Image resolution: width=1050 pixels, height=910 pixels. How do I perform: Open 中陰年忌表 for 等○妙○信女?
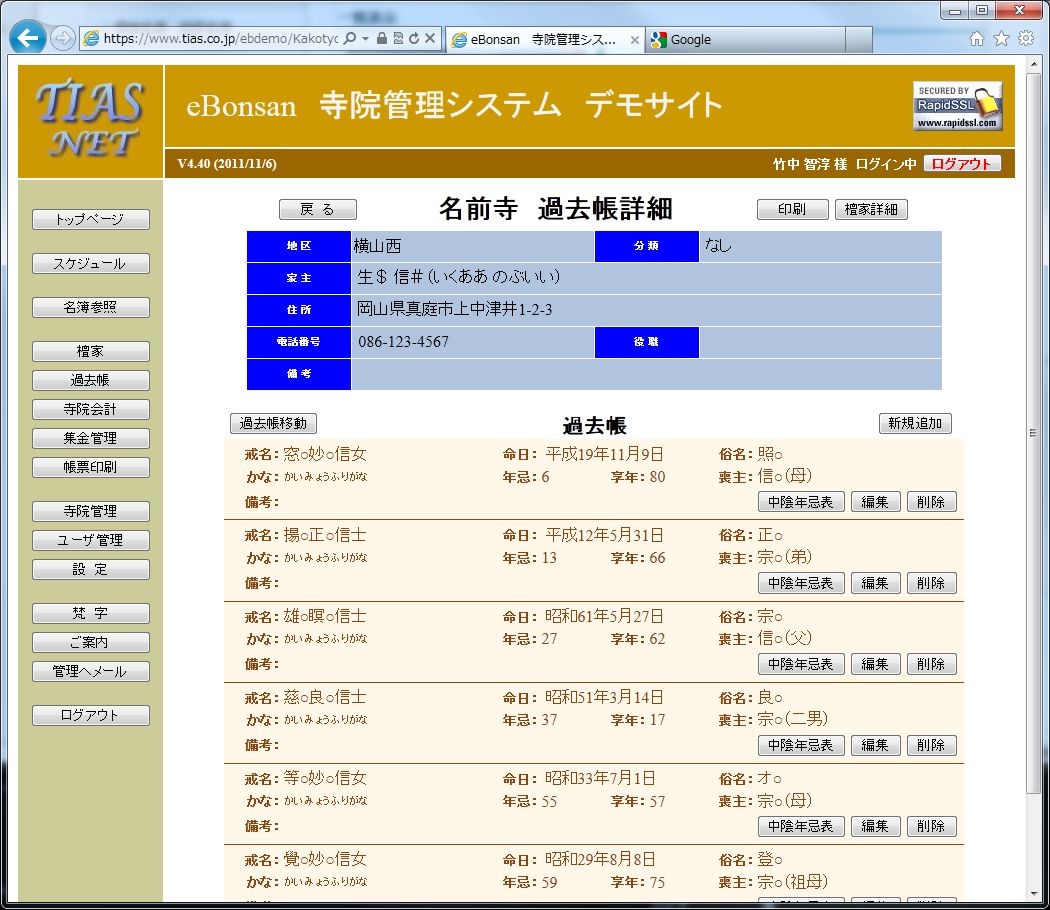[801, 826]
